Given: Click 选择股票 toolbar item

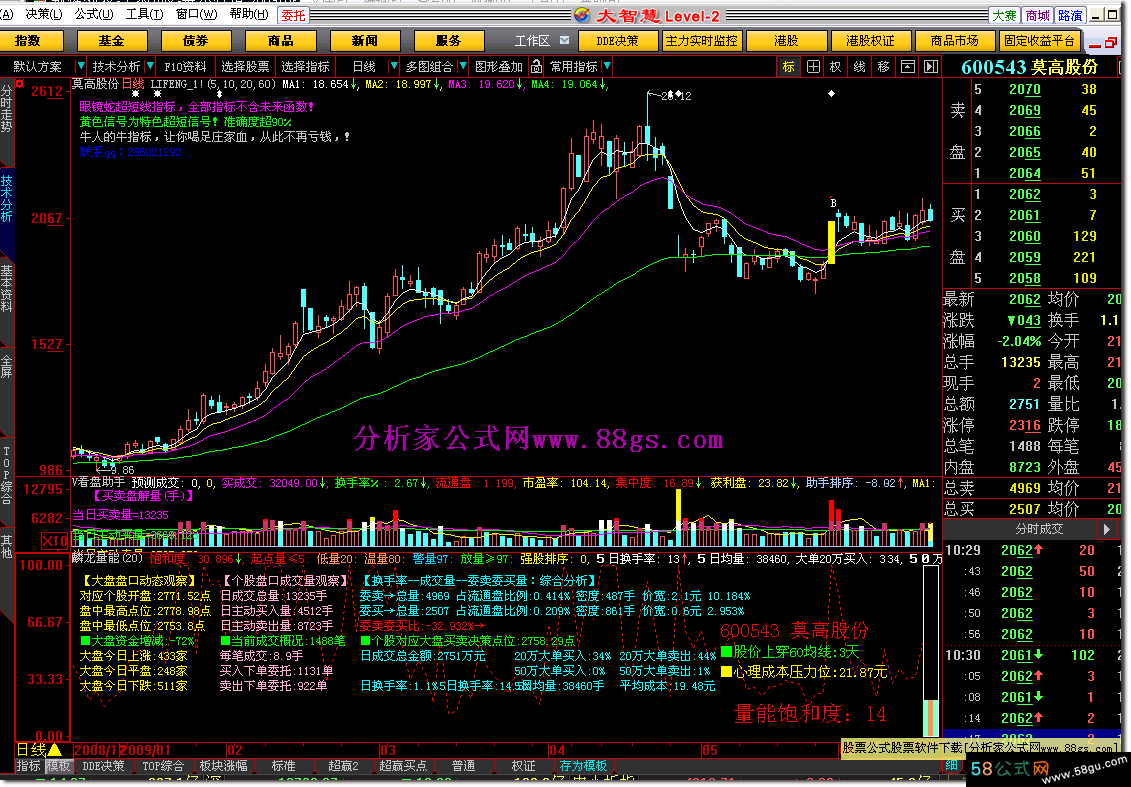Looking at the screenshot, I should 245,66.
